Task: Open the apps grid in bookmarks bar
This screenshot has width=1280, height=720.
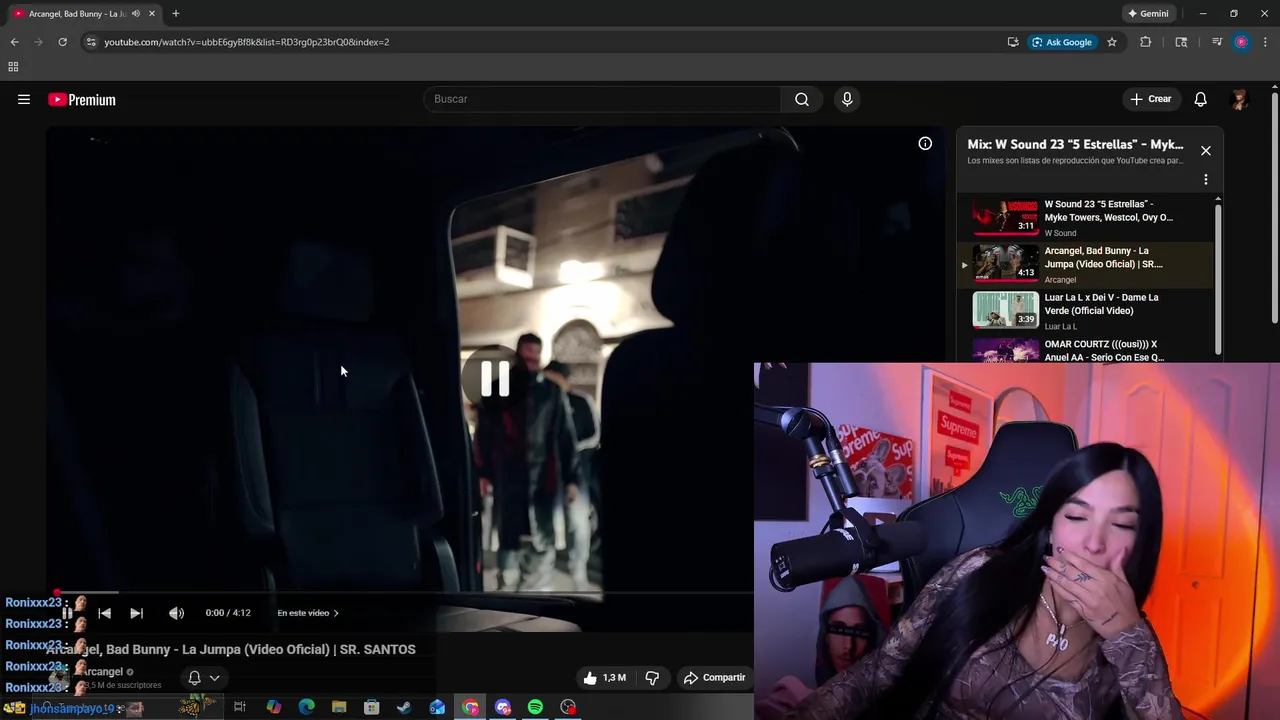Action: click(x=13, y=67)
